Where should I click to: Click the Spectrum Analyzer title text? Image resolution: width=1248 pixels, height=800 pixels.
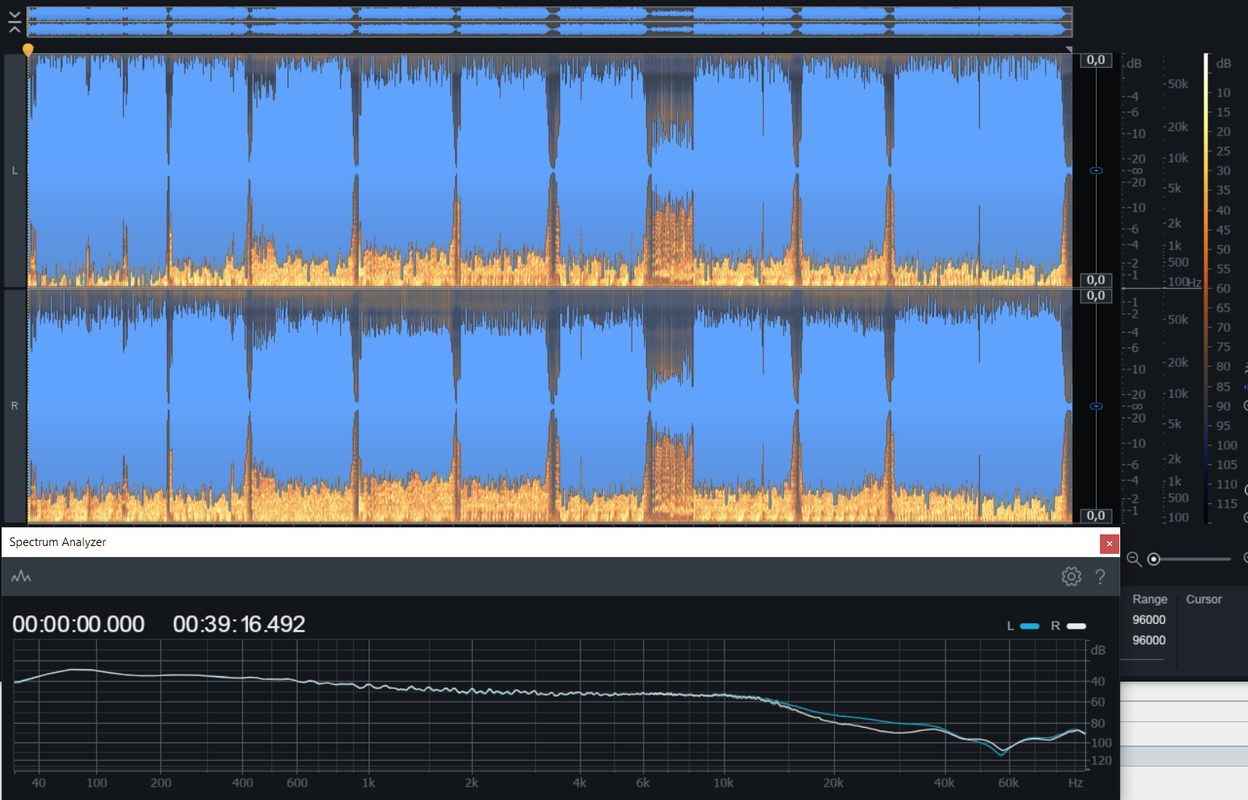pyautogui.click(x=58, y=542)
